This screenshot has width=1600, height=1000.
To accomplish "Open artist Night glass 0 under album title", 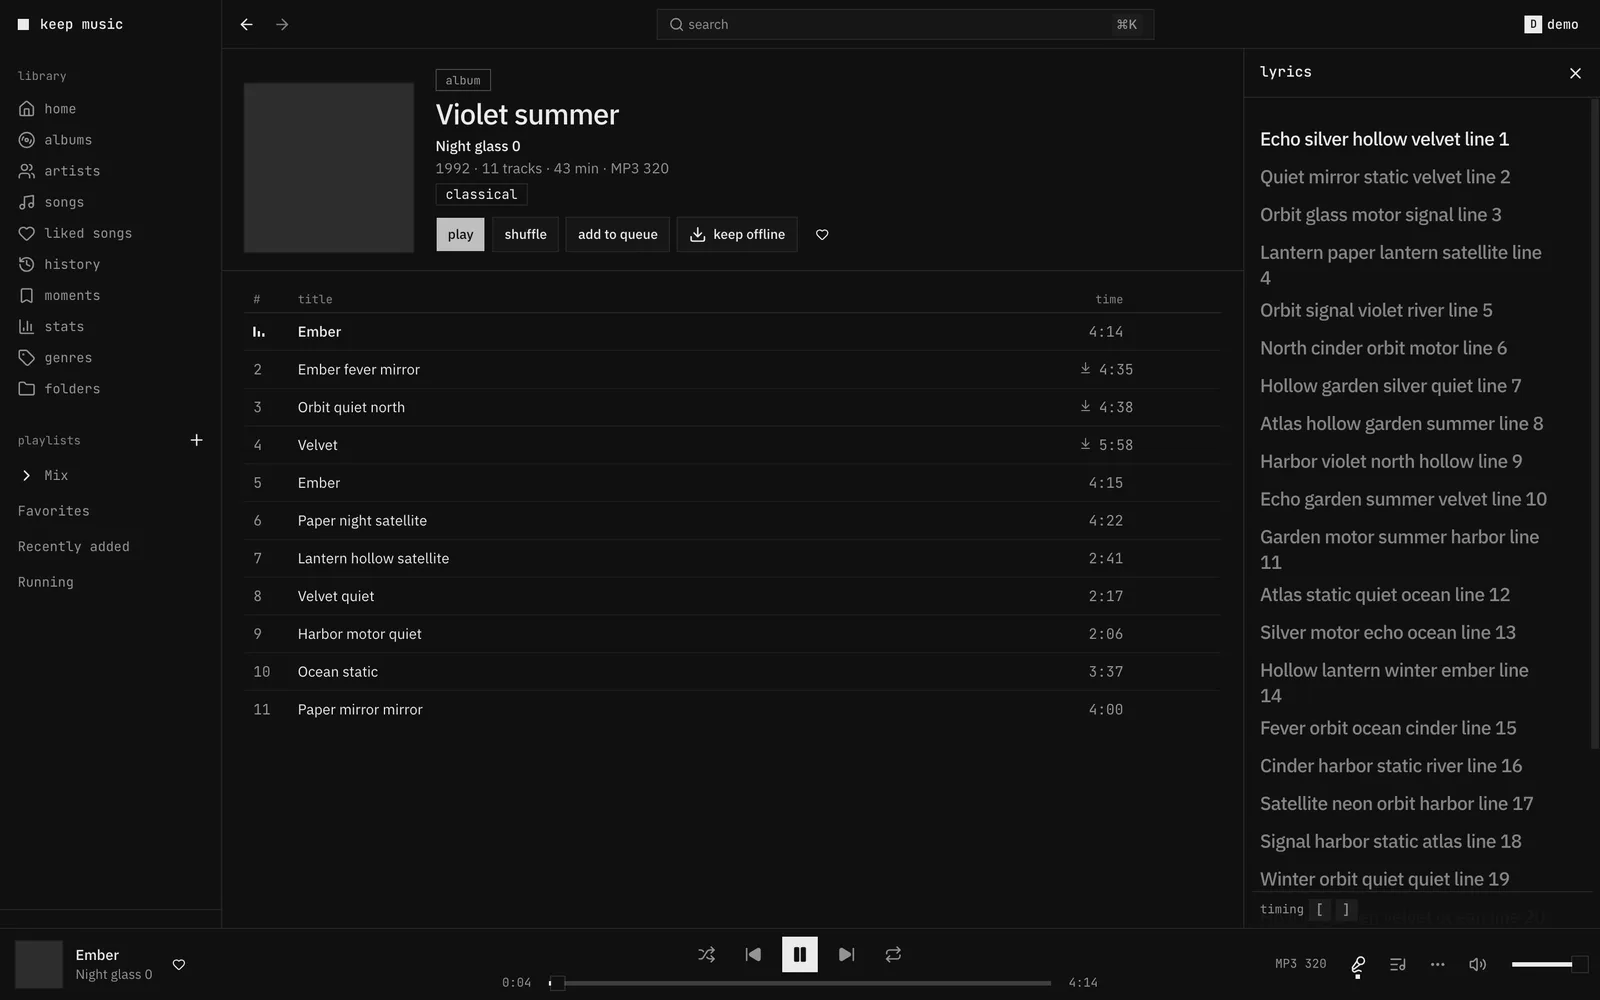I will pos(478,146).
